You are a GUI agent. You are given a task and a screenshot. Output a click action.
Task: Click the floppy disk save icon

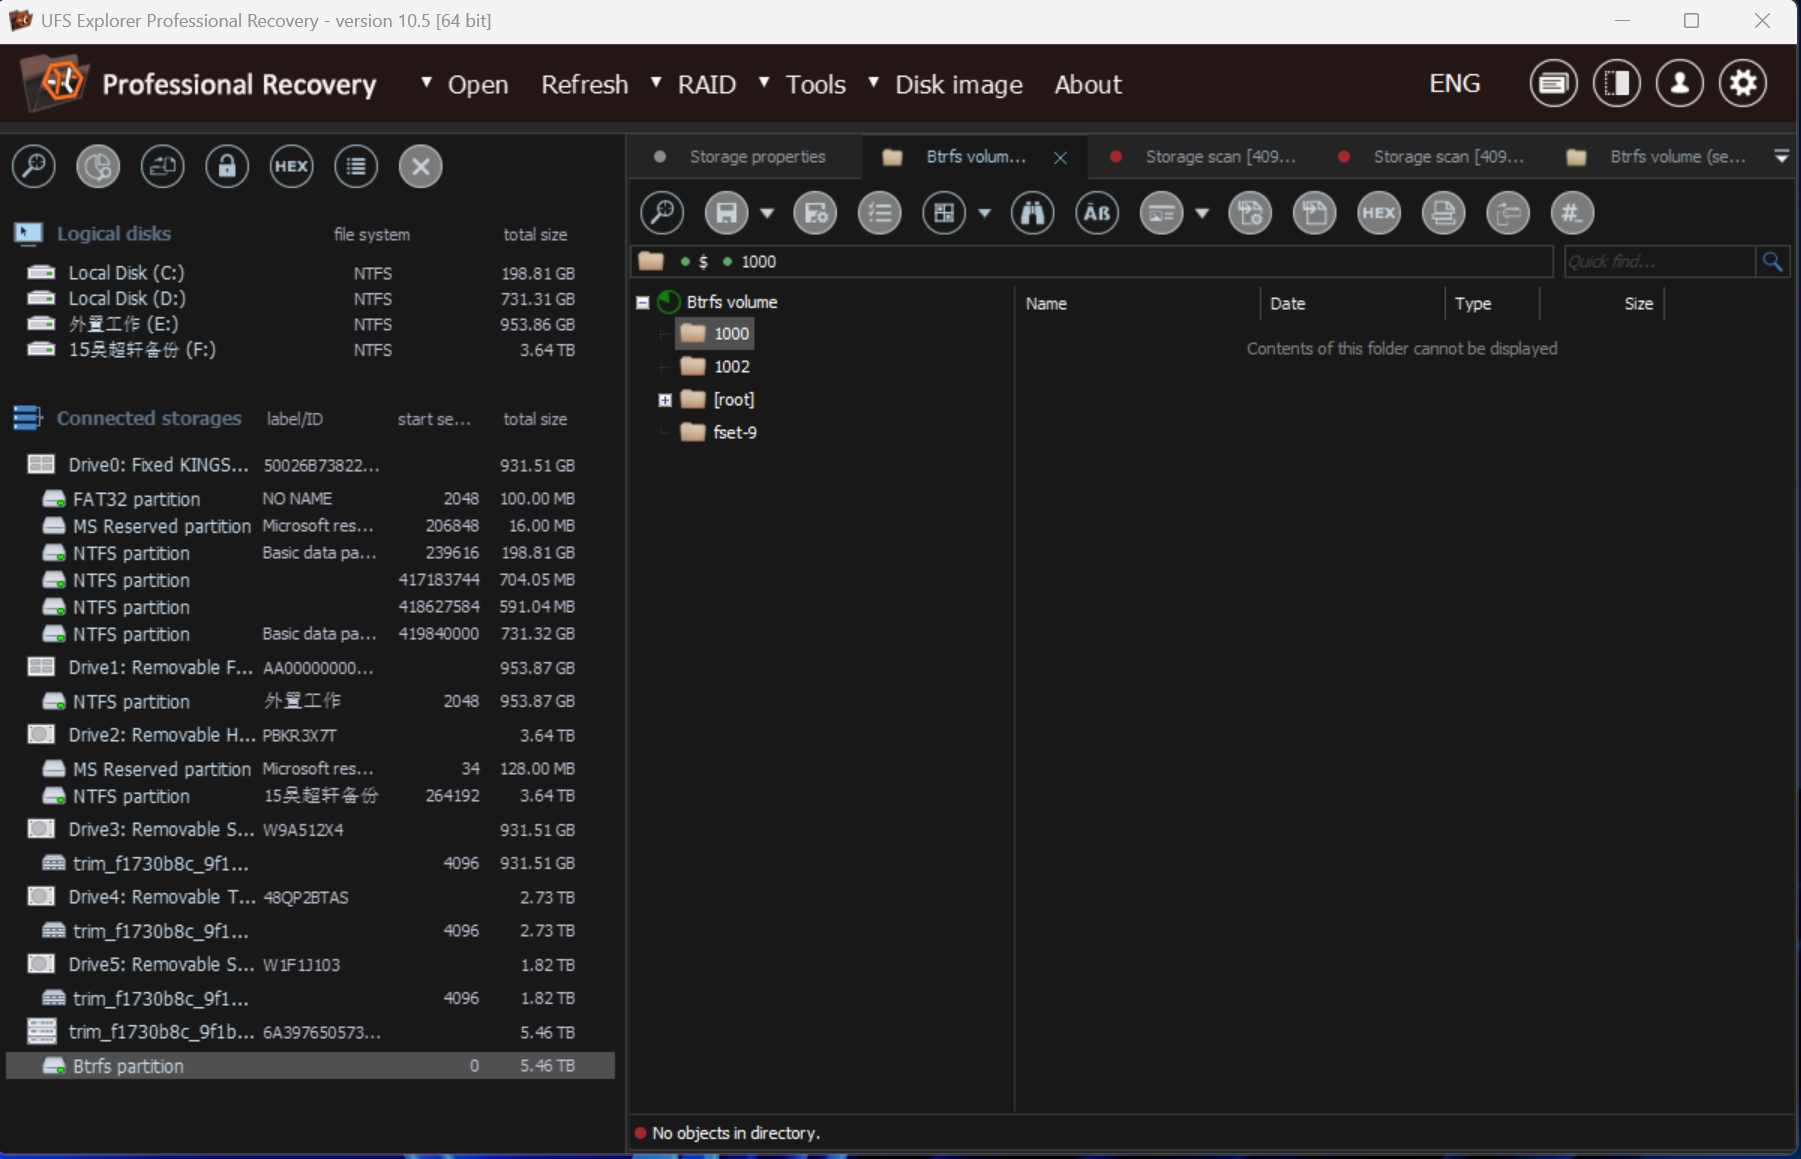[x=727, y=213]
